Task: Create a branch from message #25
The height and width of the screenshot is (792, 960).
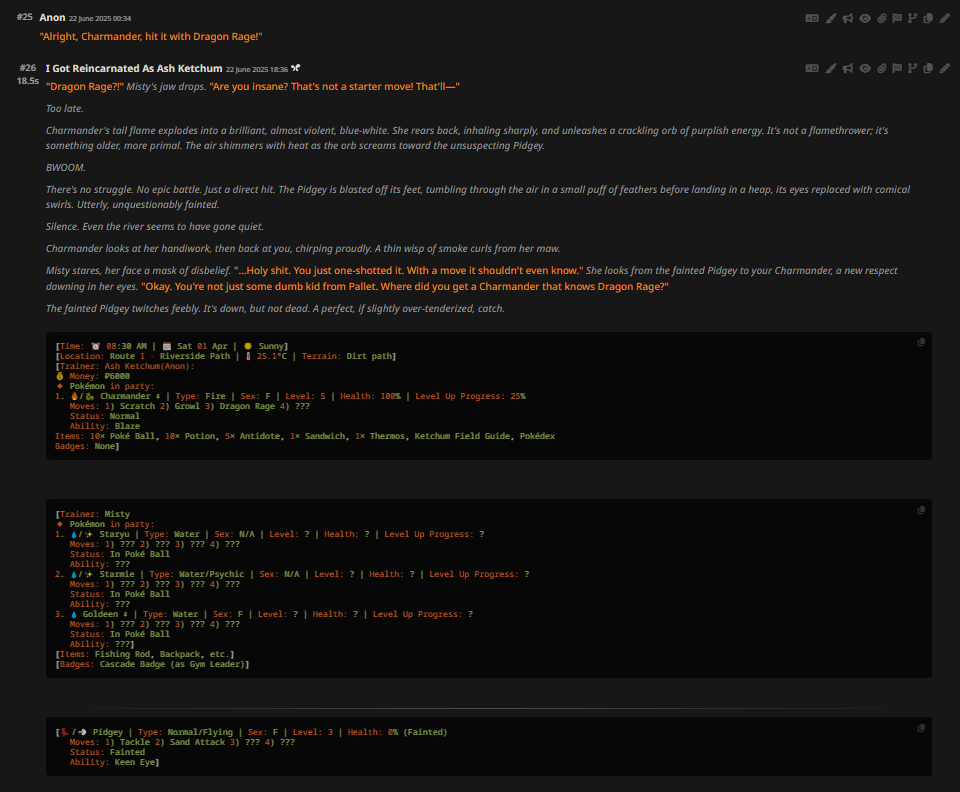Action: coord(912,18)
